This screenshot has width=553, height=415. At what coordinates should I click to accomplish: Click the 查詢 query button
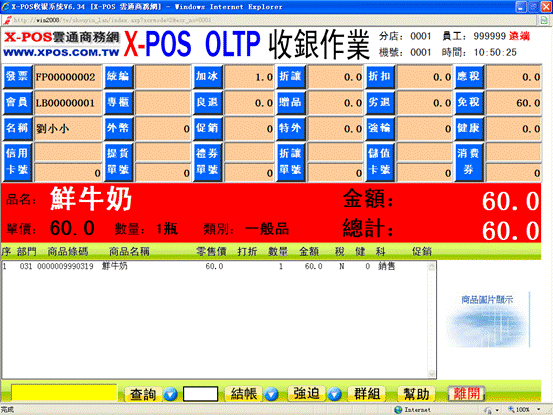point(143,394)
